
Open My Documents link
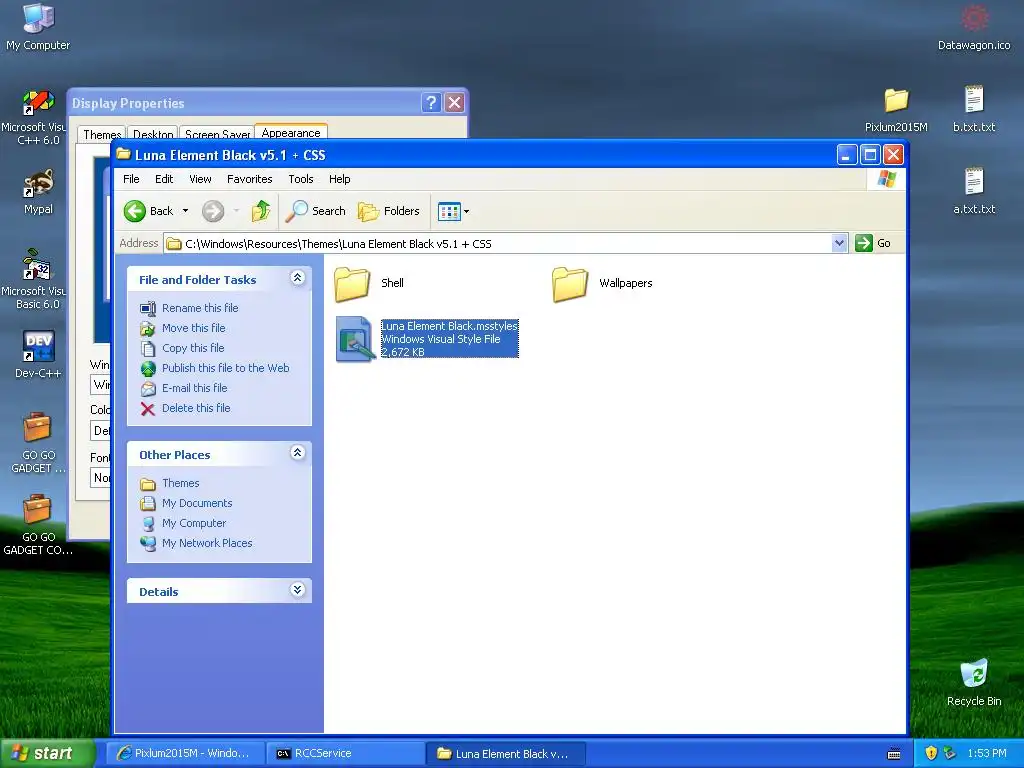click(x=197, y=504)
